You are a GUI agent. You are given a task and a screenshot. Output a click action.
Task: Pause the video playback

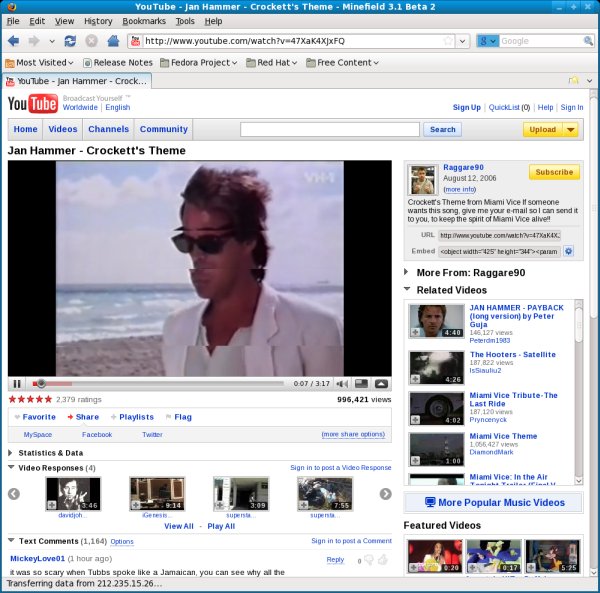(17, 383)
